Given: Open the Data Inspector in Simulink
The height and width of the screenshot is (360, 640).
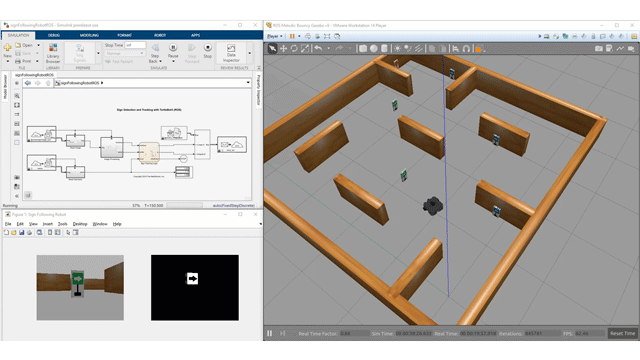Looking at the screenshot, I should click(x=231, y=53).
